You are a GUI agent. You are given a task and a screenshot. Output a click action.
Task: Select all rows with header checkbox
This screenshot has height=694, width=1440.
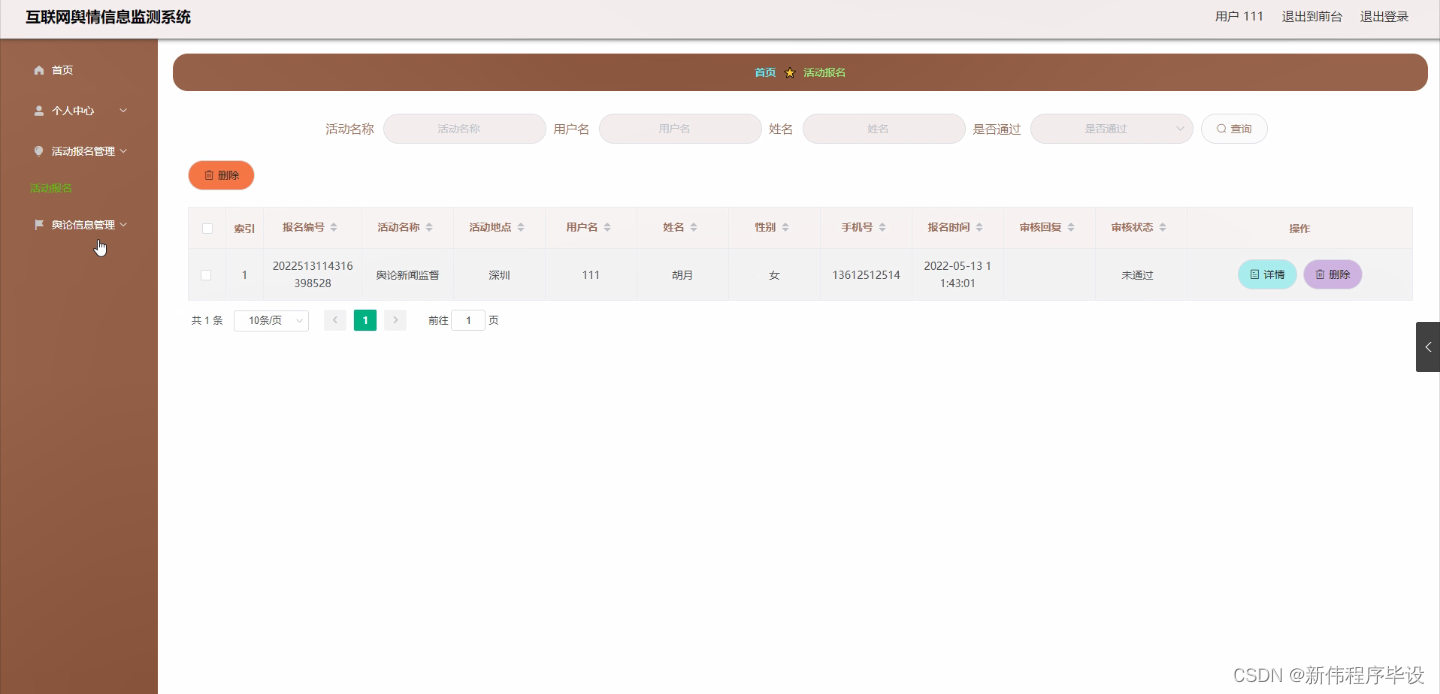(x=207, y=228)
